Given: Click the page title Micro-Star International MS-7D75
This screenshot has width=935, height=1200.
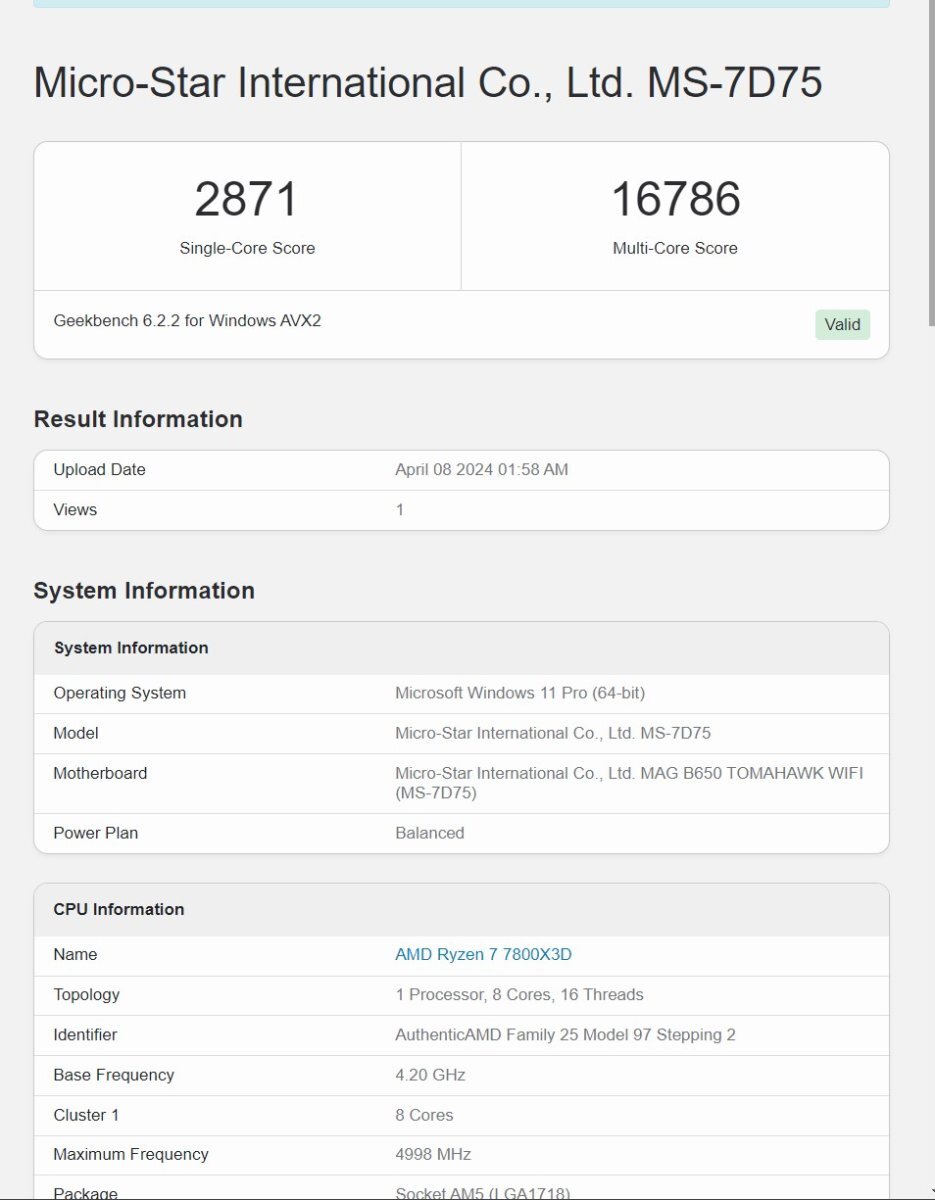Looking at the screenshot, I should tap(428, 82).
